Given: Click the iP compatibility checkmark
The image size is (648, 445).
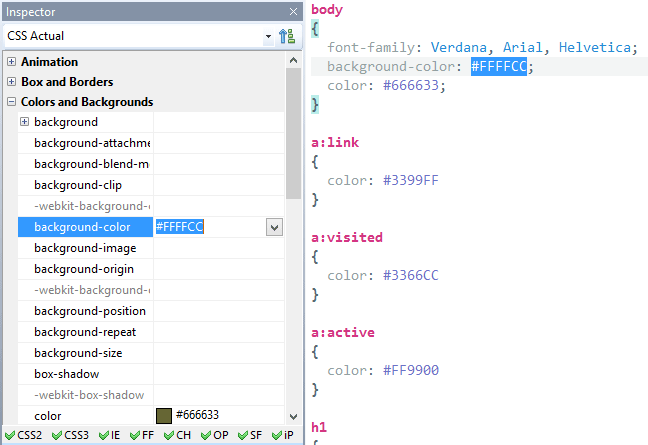Looking at the screenshot, I should point(277,435).
